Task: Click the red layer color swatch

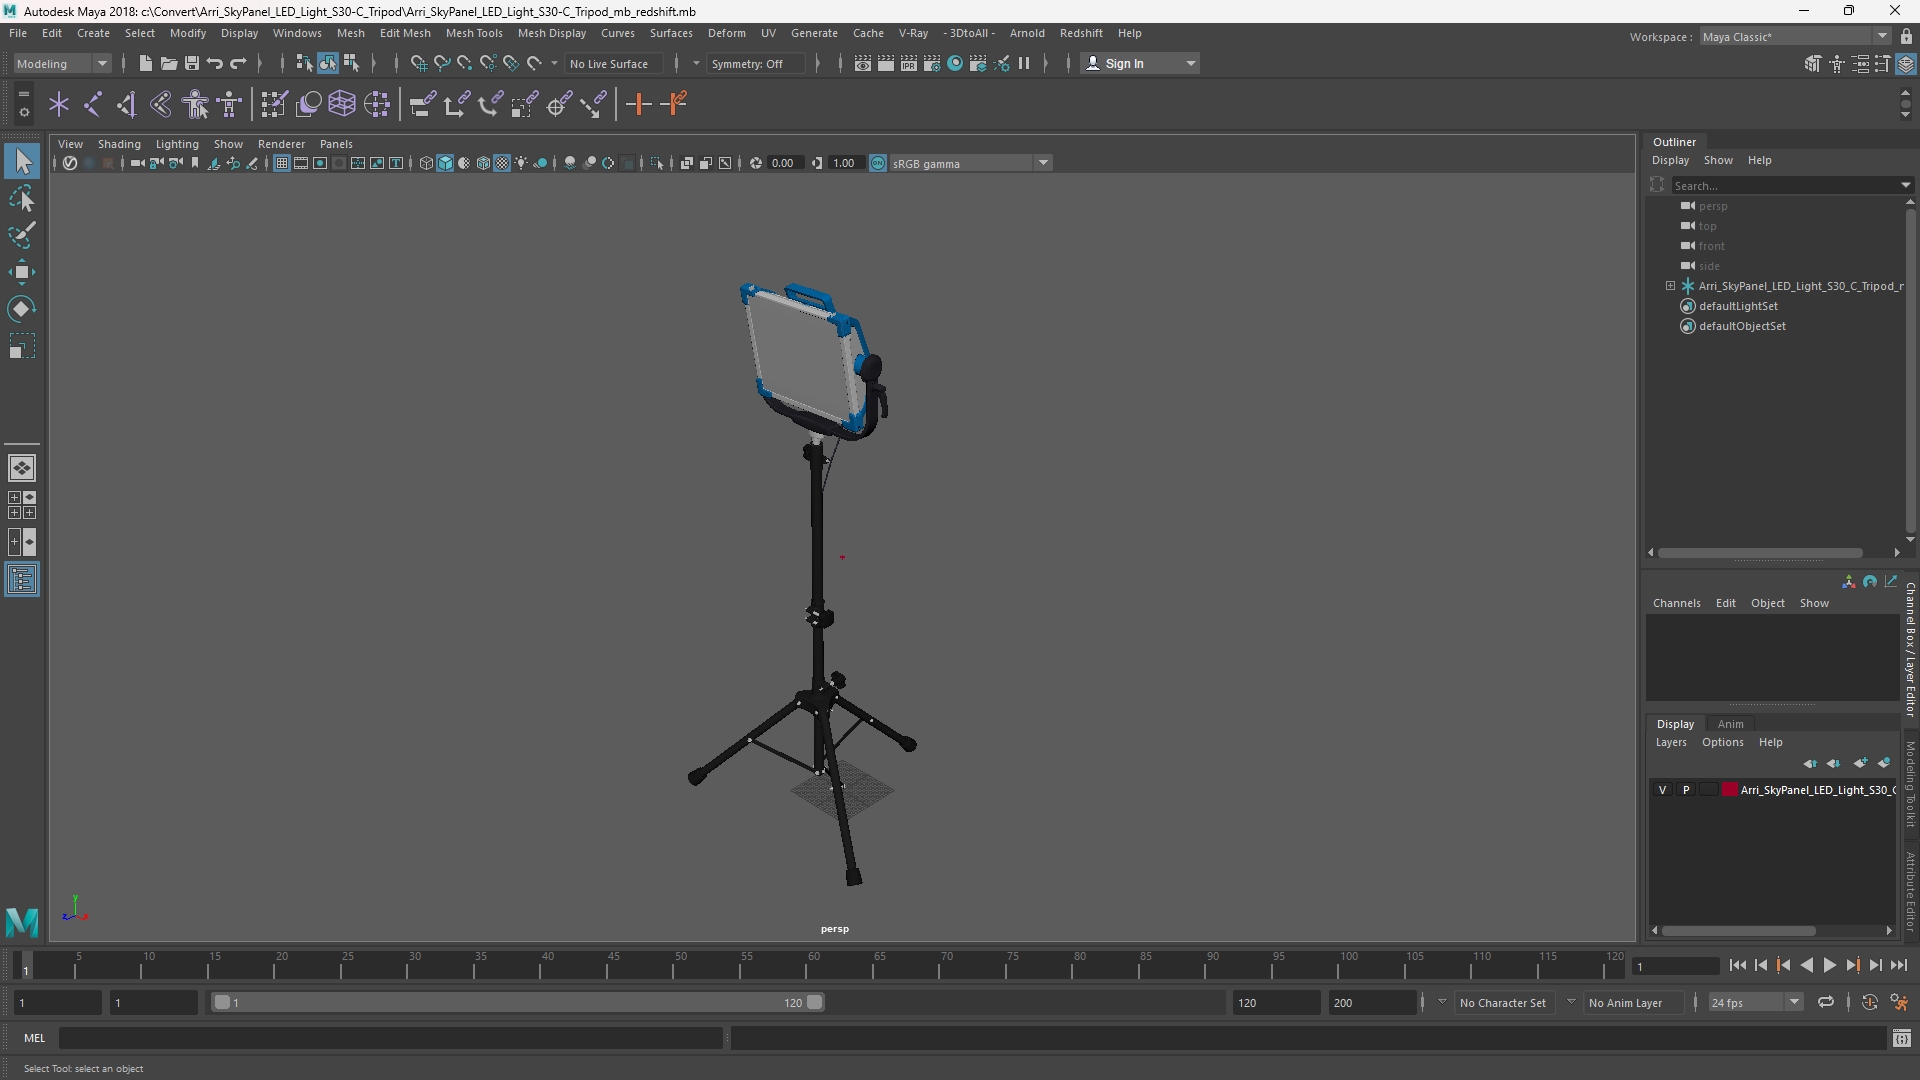Action: tap(1729, 790)
